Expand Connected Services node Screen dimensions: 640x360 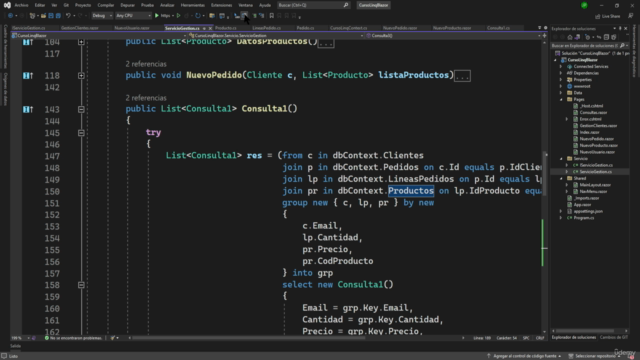(x=560, y=67)
